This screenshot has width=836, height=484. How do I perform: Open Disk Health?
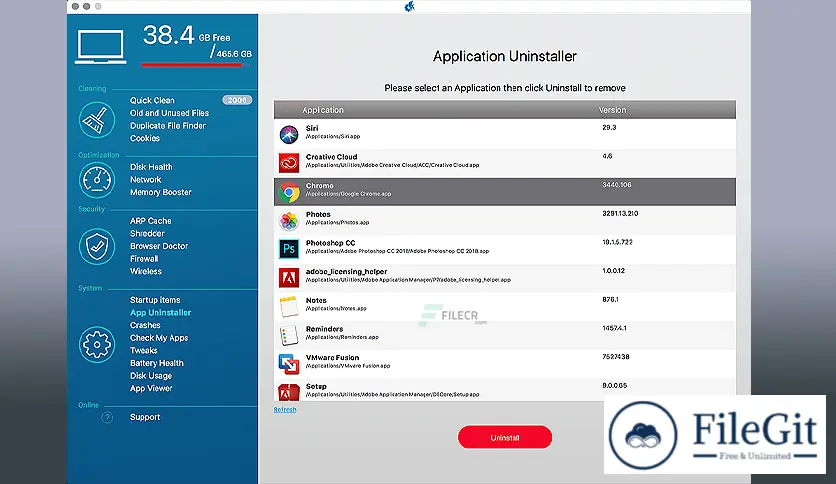(151, 167)
